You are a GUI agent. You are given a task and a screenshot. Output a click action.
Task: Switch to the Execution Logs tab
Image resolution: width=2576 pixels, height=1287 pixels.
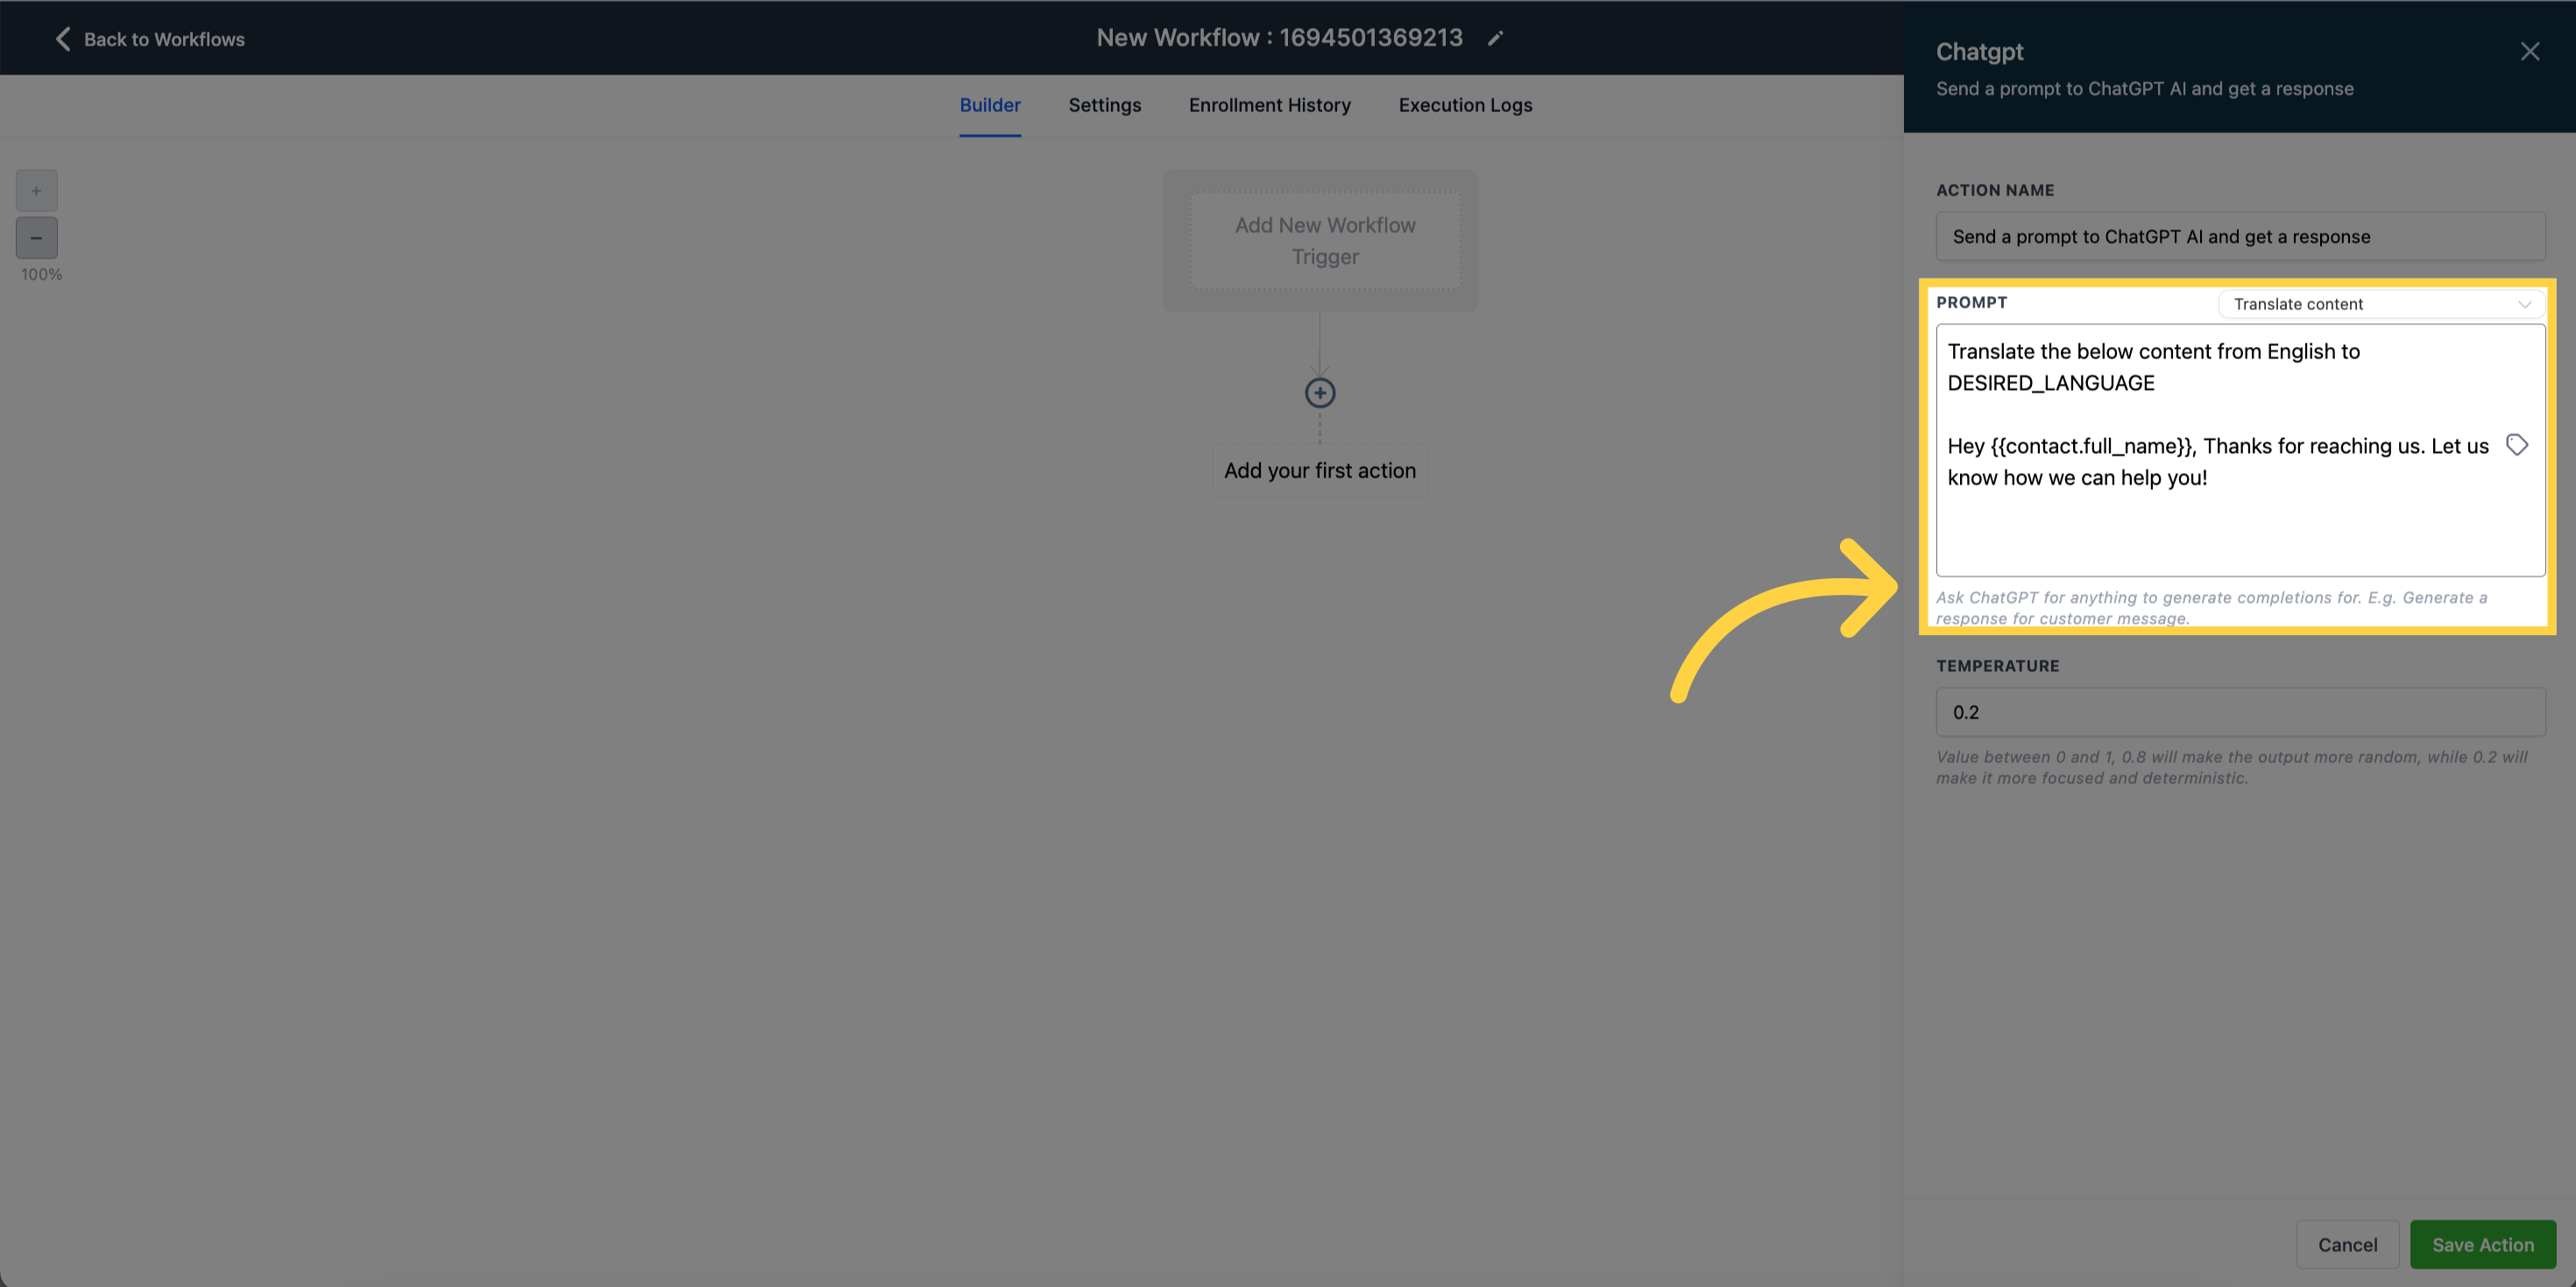point(1465,105)
